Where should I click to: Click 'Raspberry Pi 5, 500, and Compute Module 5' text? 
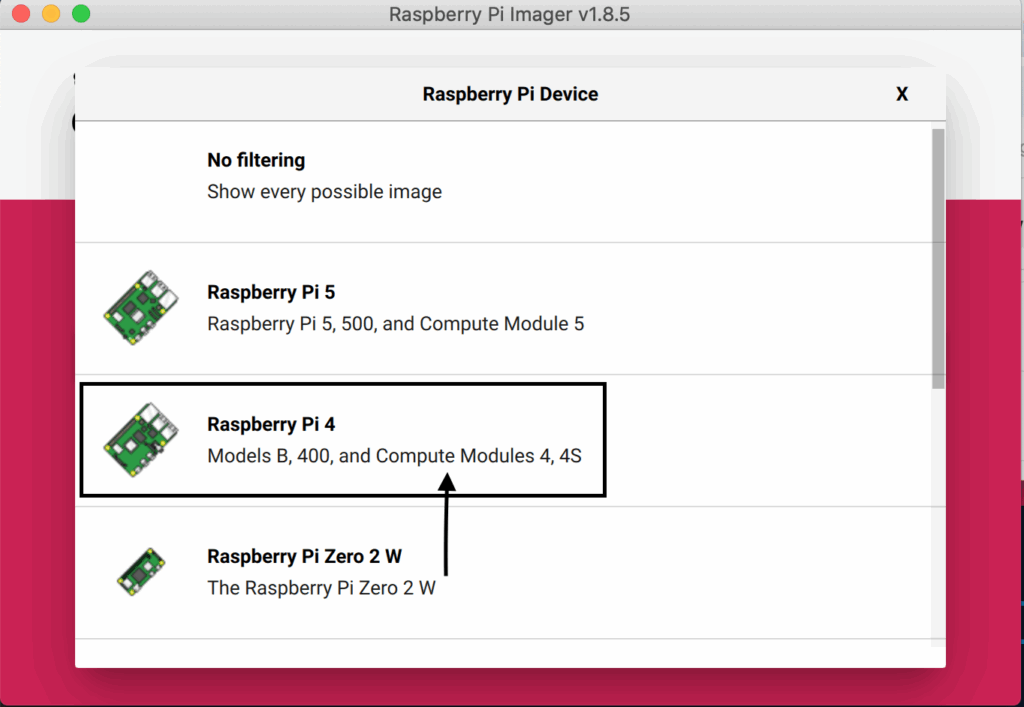396,324
